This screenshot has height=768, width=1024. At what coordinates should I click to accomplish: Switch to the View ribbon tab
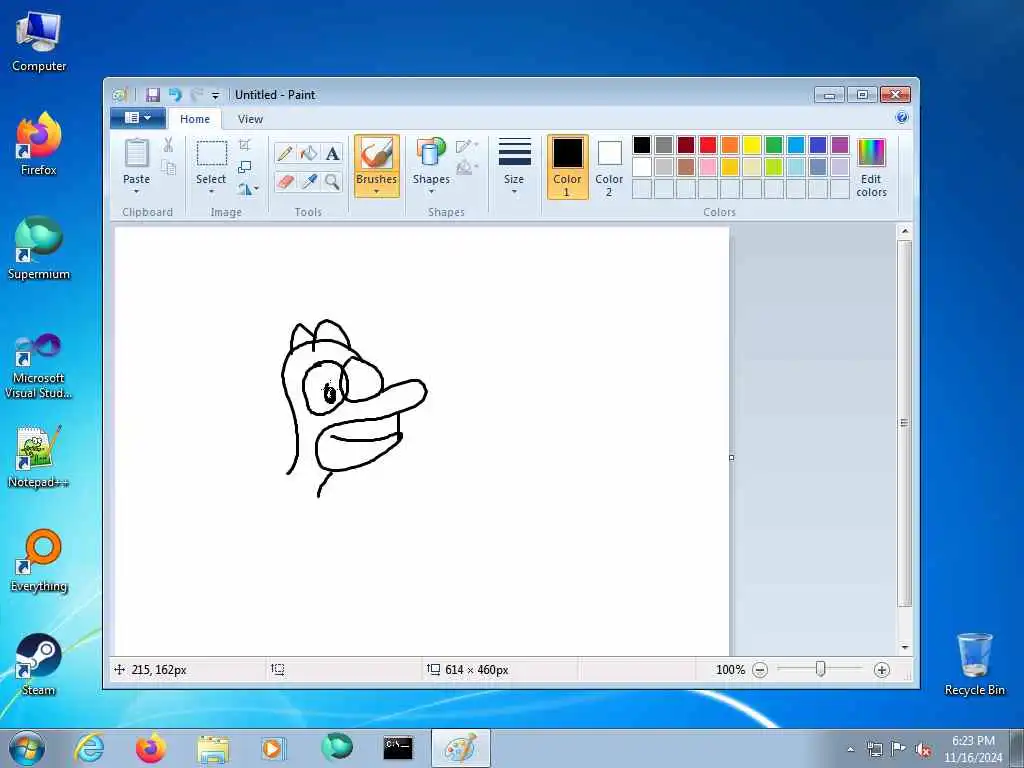click(x=250, y=119)
